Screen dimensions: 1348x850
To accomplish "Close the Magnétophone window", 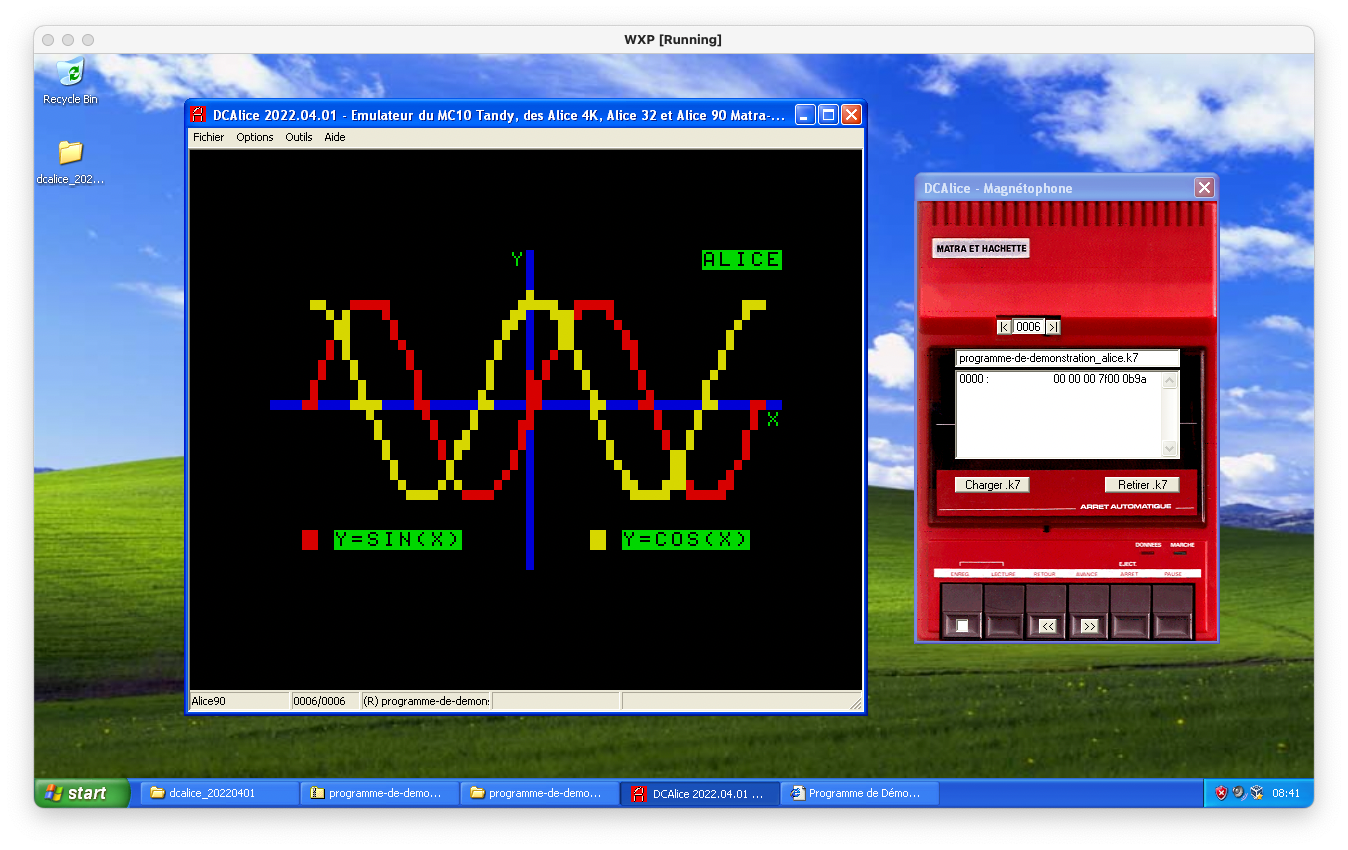I will pos(1204,188).
